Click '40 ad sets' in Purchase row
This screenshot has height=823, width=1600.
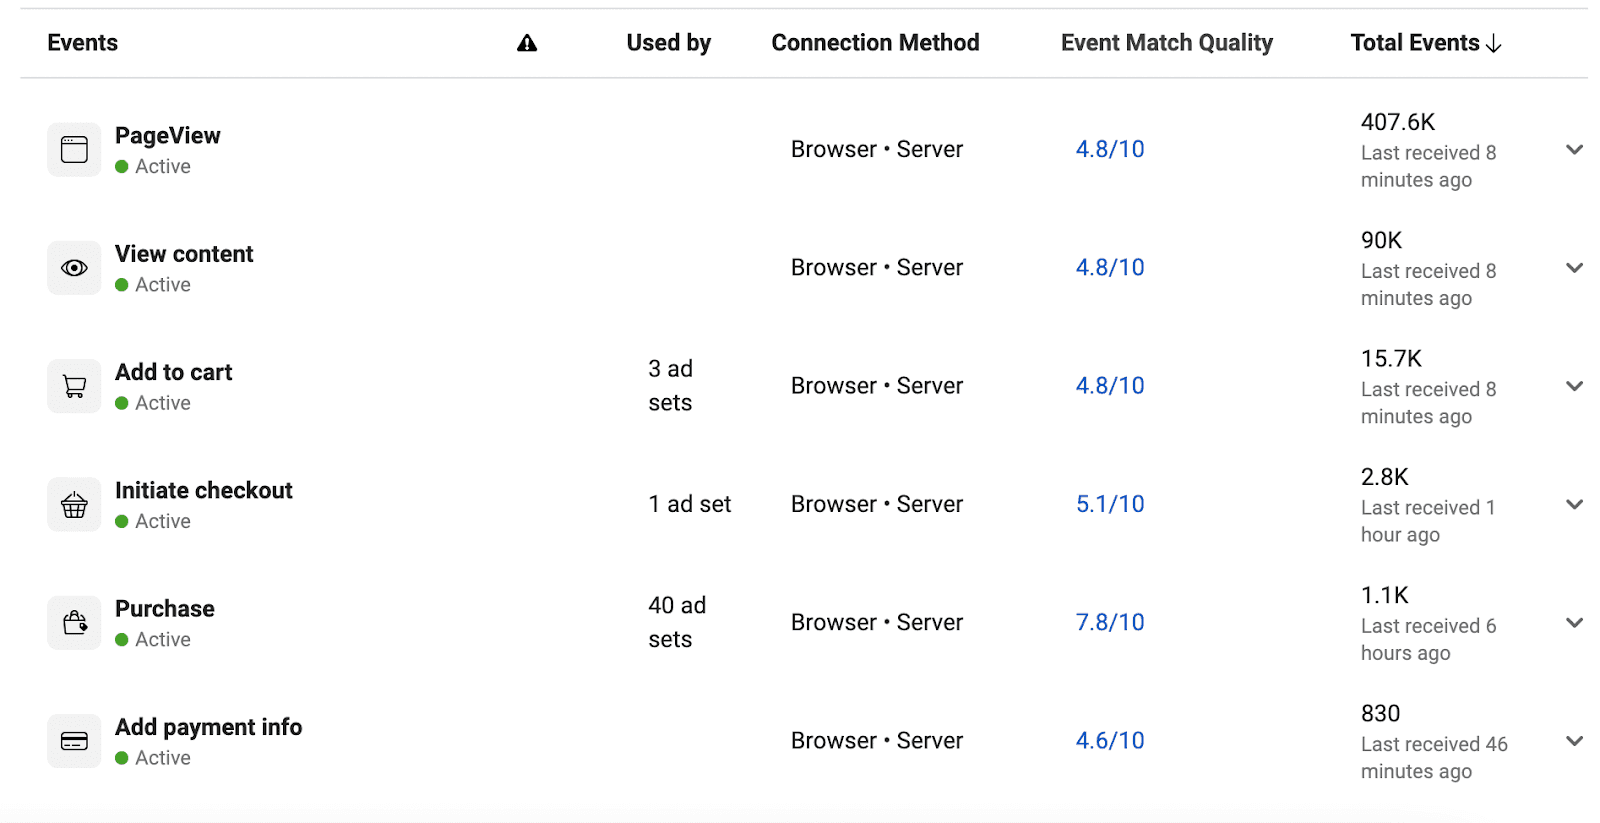[x=677, y=622]
